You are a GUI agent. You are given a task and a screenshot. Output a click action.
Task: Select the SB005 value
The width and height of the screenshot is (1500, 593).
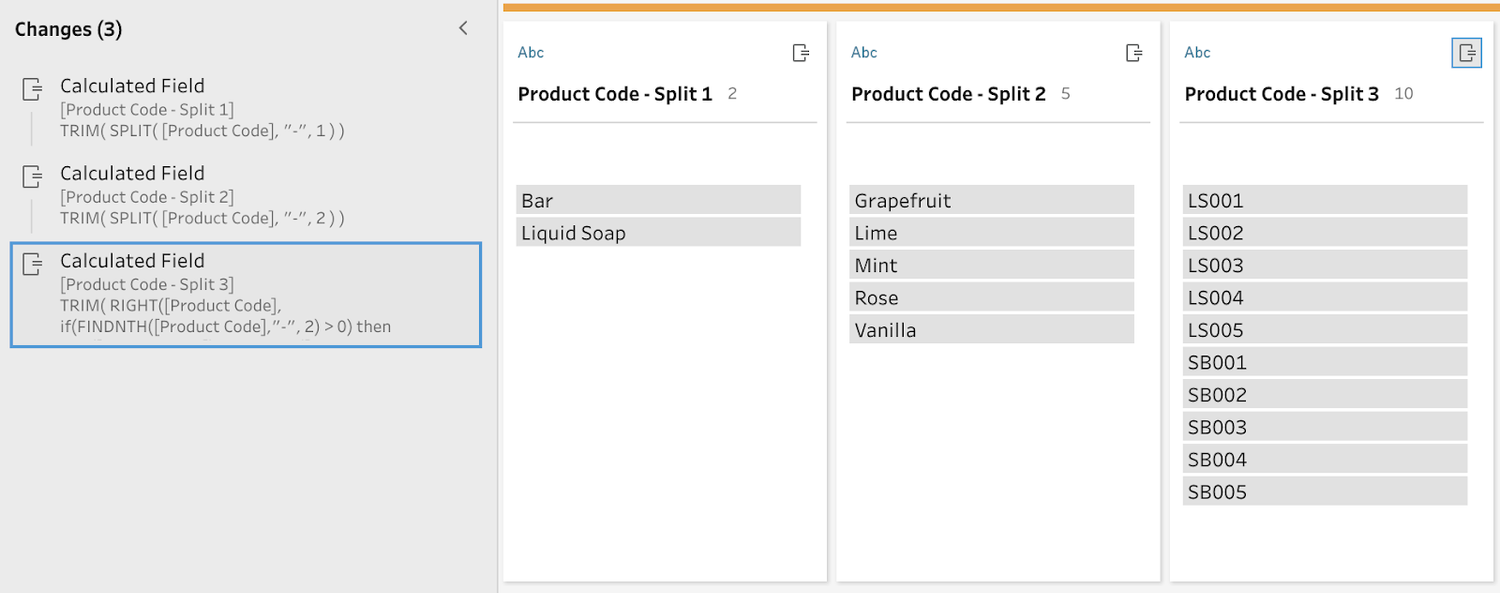[x=1325, y=491]
